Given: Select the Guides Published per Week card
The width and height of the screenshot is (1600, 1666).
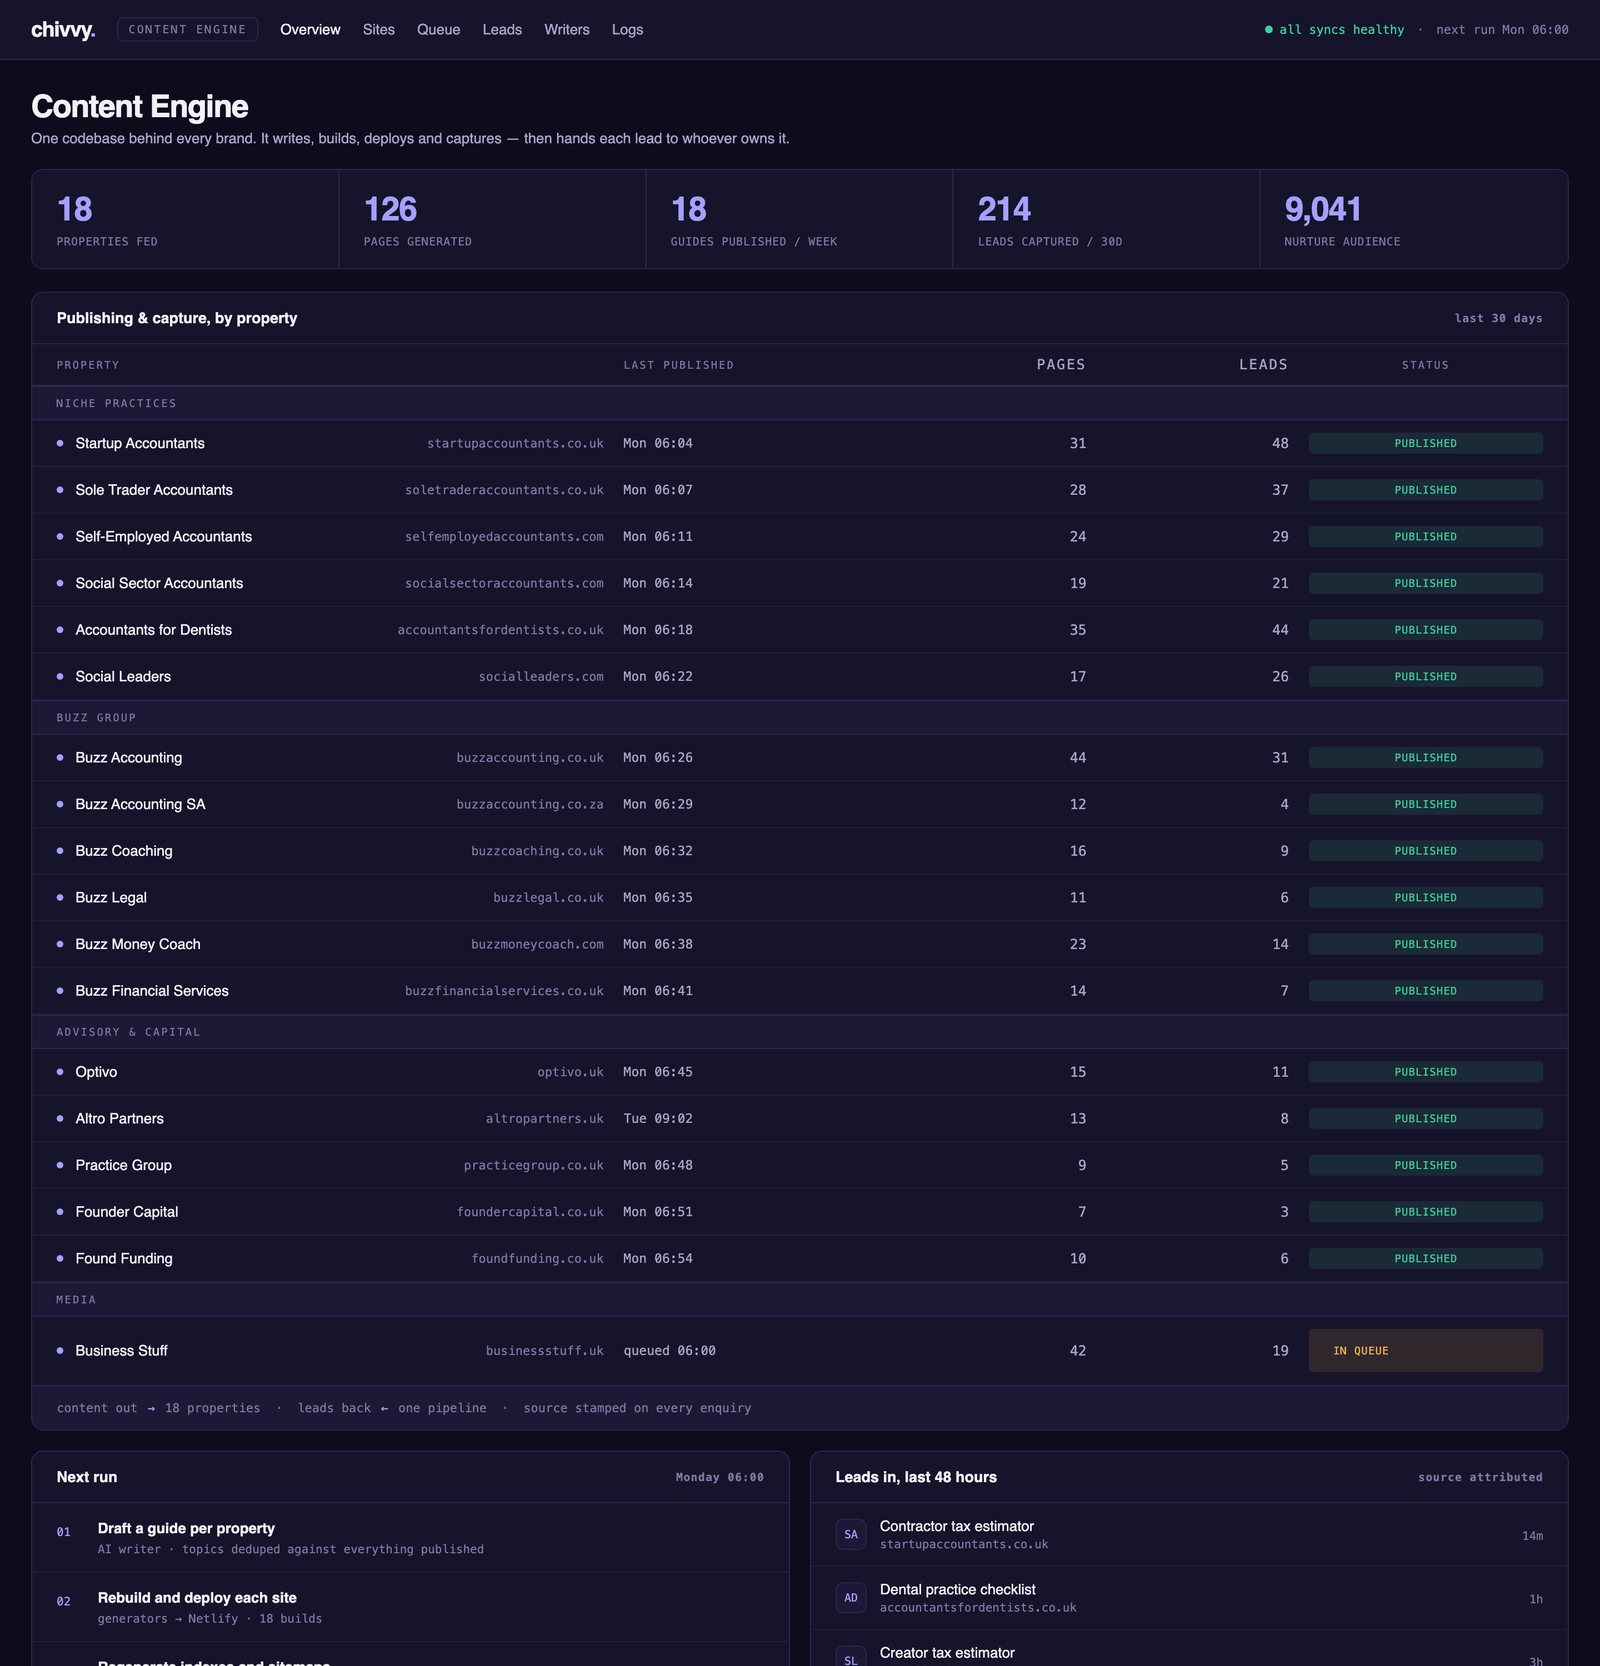Looking at the screenshot, I should [799, 219].
